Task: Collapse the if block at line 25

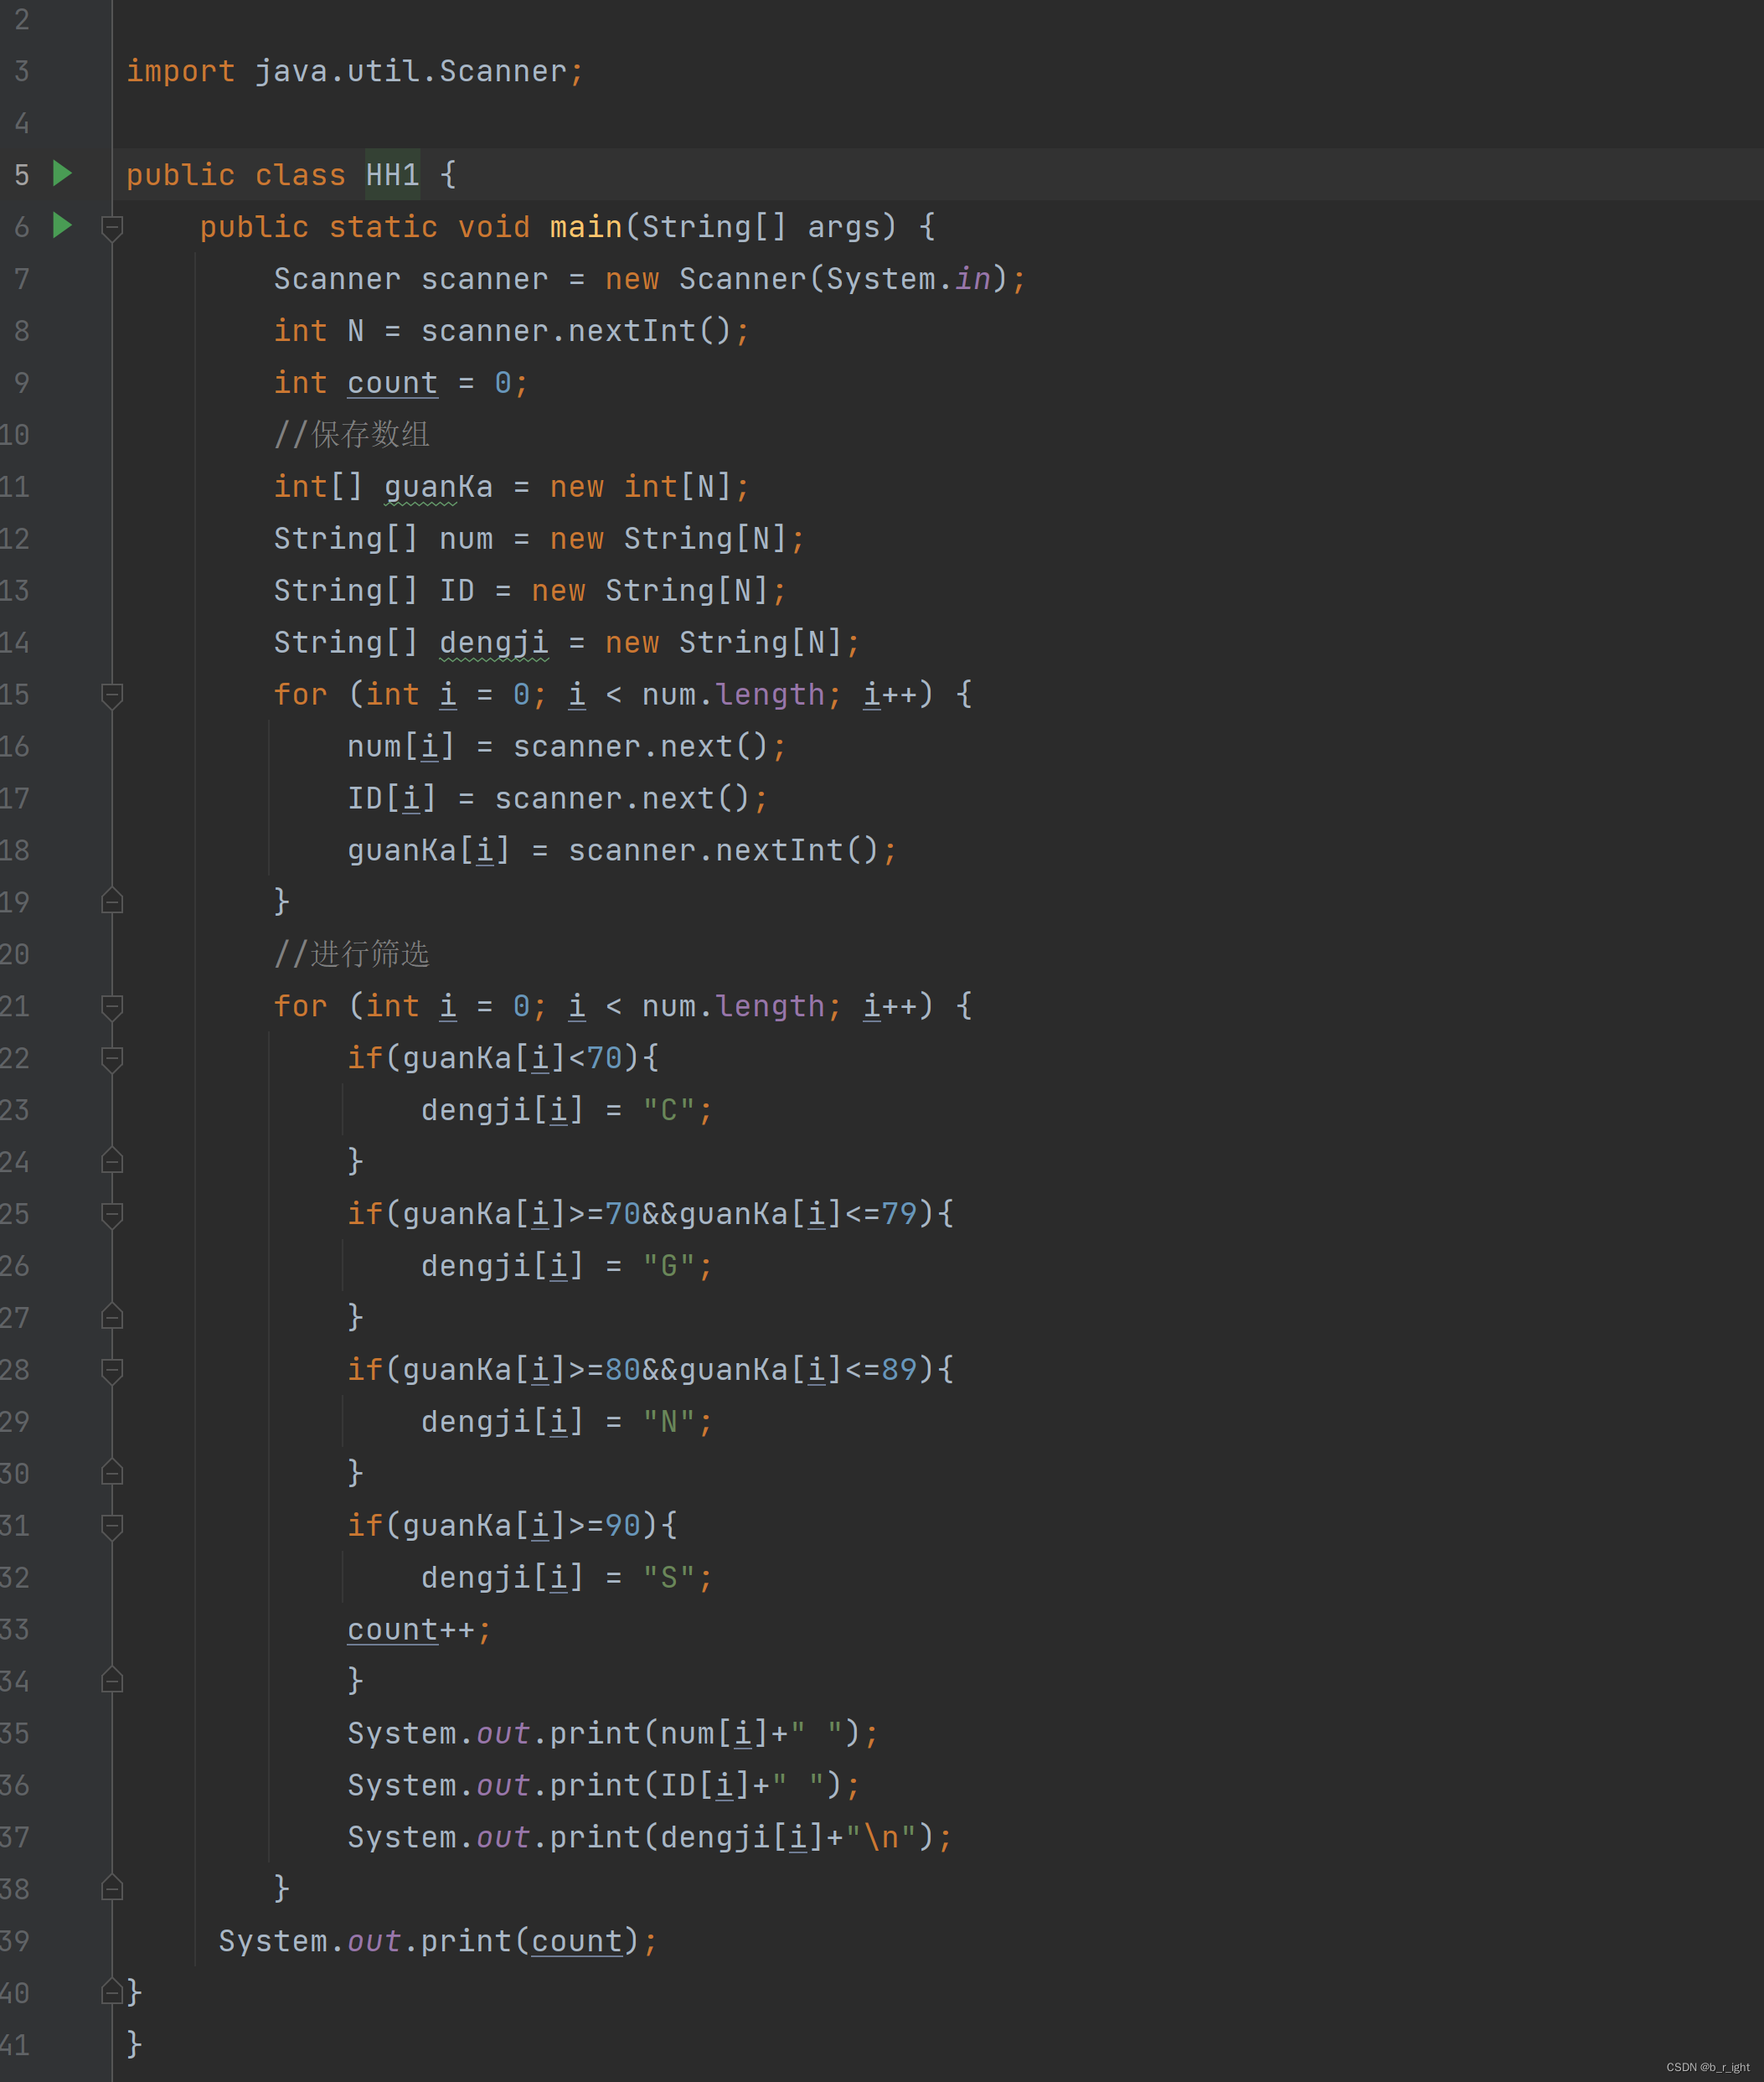Action: pyautogui.click(x=112, y=1216)
